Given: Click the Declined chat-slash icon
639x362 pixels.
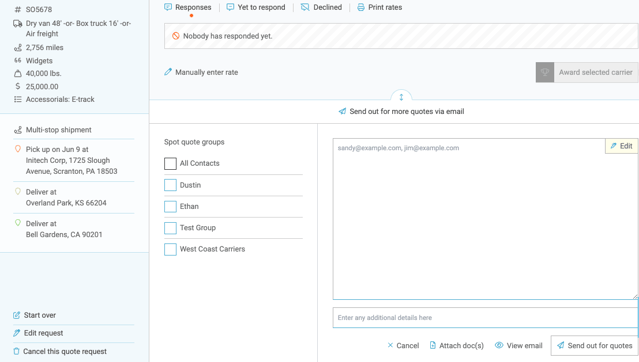Looking at the screenshot, I should point(305,7).
